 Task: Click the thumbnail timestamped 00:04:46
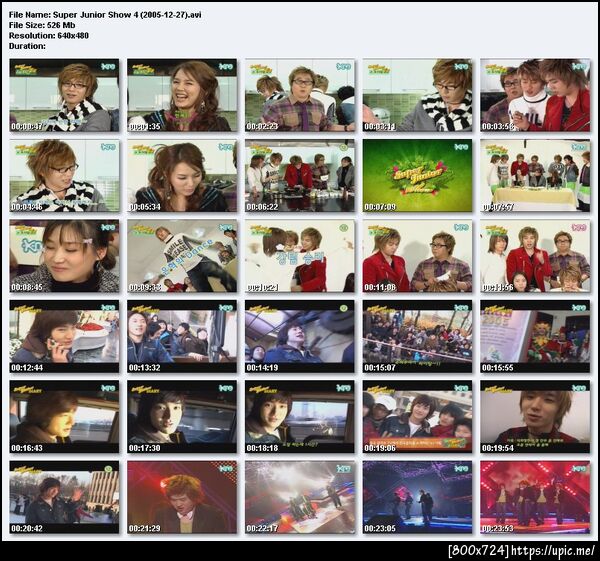[64, 176]
